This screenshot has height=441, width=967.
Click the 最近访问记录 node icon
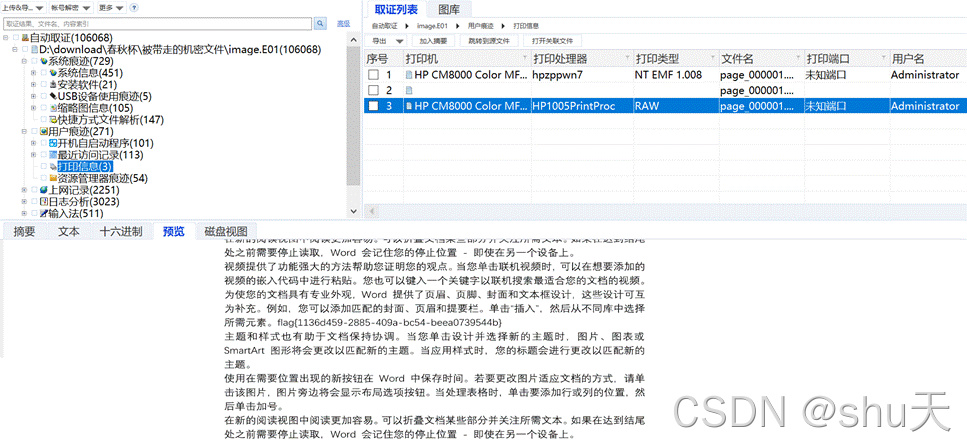coord(53,155)
